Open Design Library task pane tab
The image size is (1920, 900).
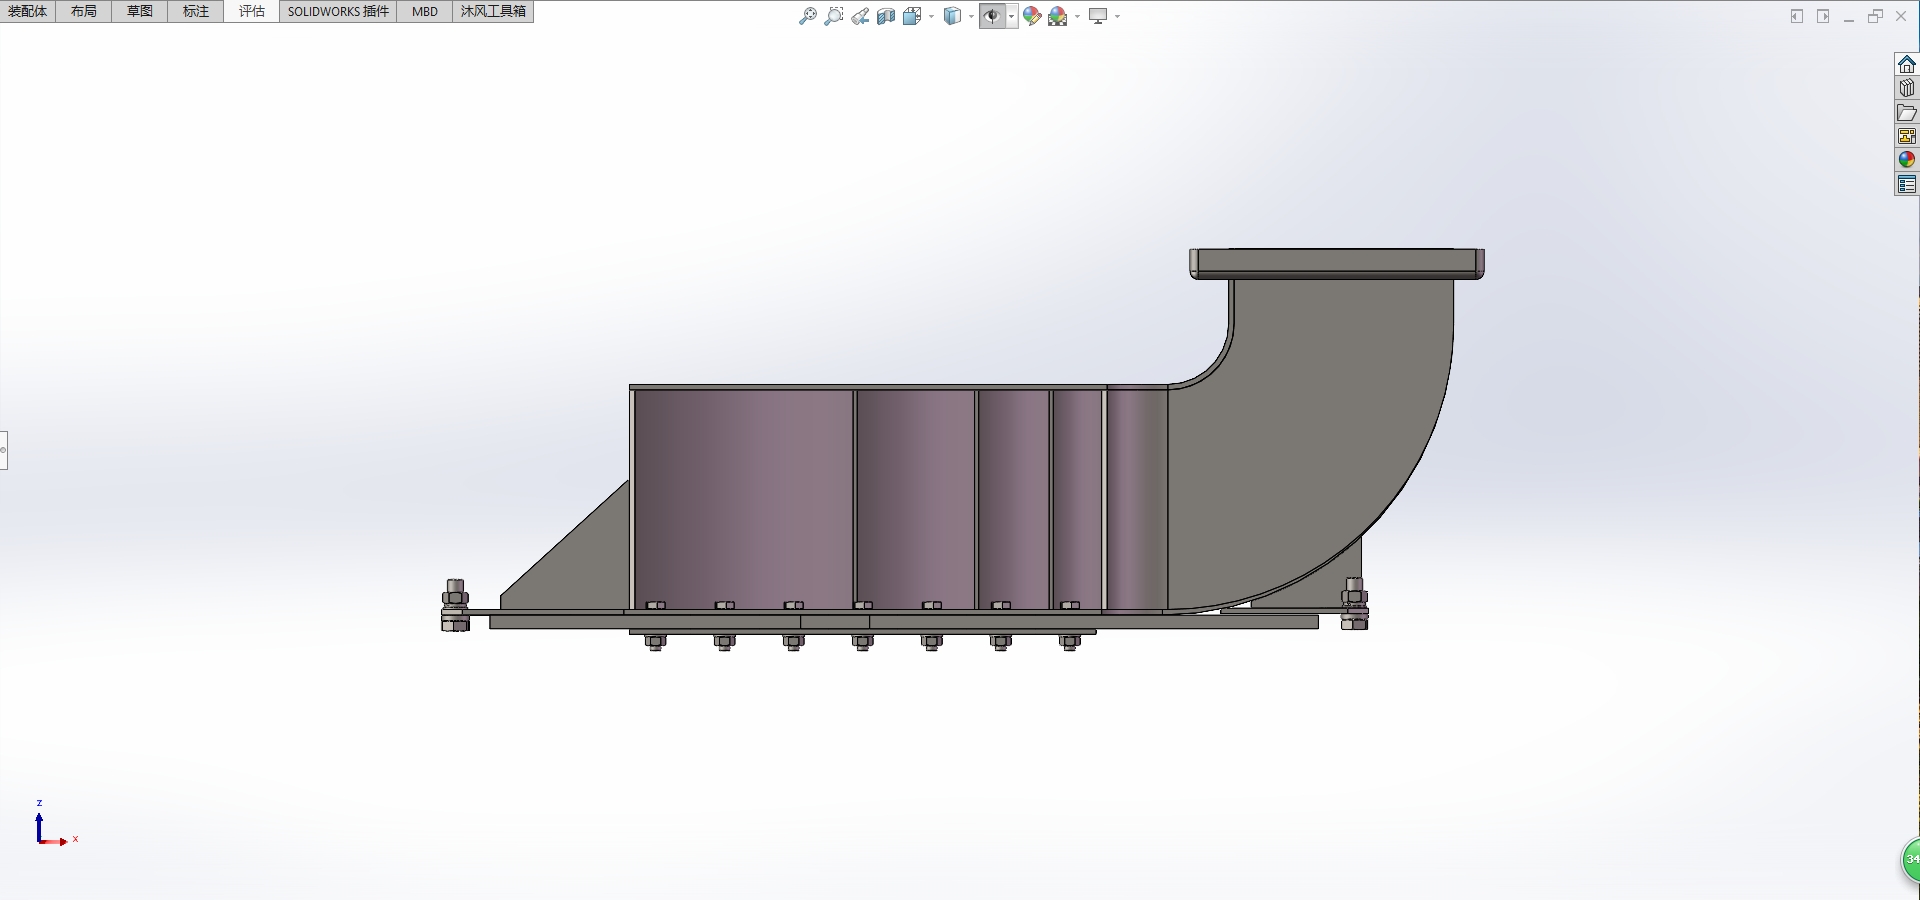pos(1907,88)
